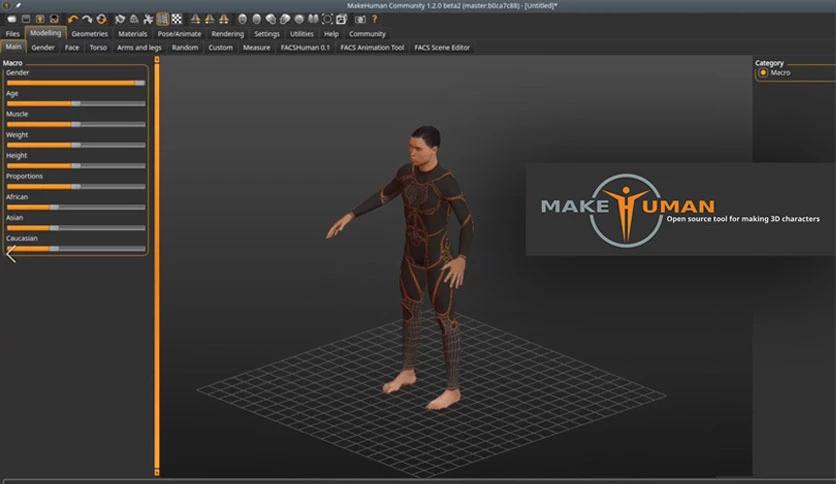
Task: Click the Save toolbar icon
Action: coord(40,19)
